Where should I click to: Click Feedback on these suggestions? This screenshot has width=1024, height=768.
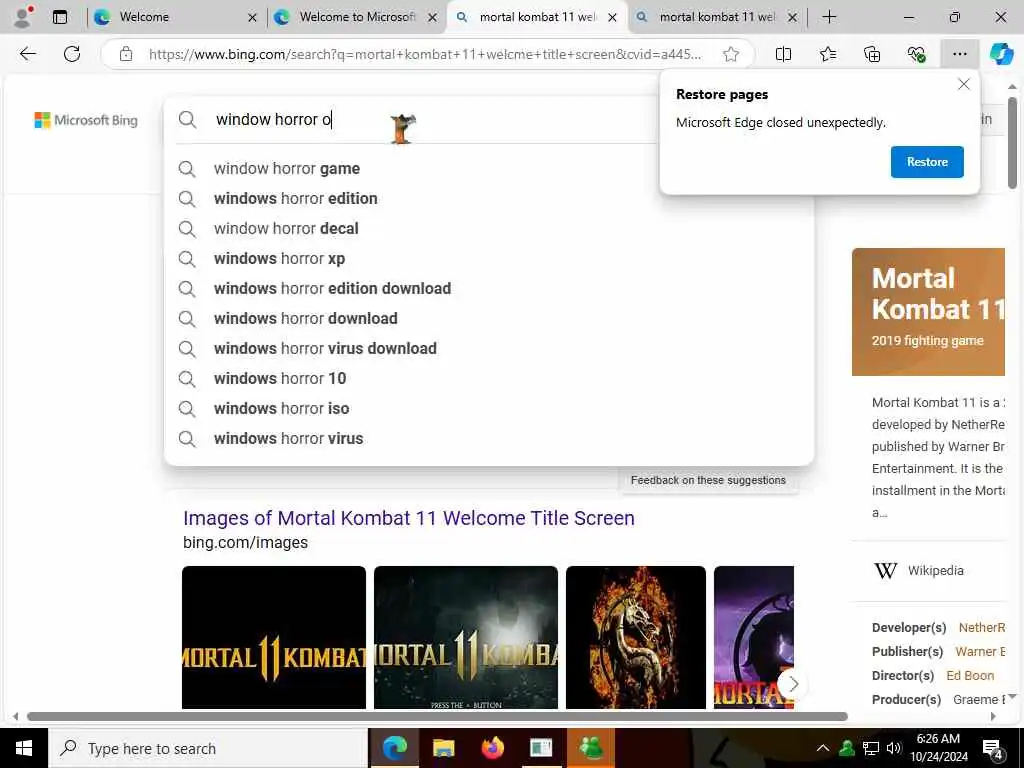point(708,480)
